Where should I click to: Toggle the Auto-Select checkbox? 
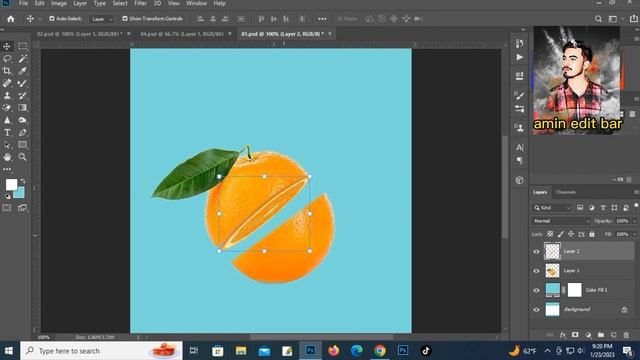[x=52, y=19]
